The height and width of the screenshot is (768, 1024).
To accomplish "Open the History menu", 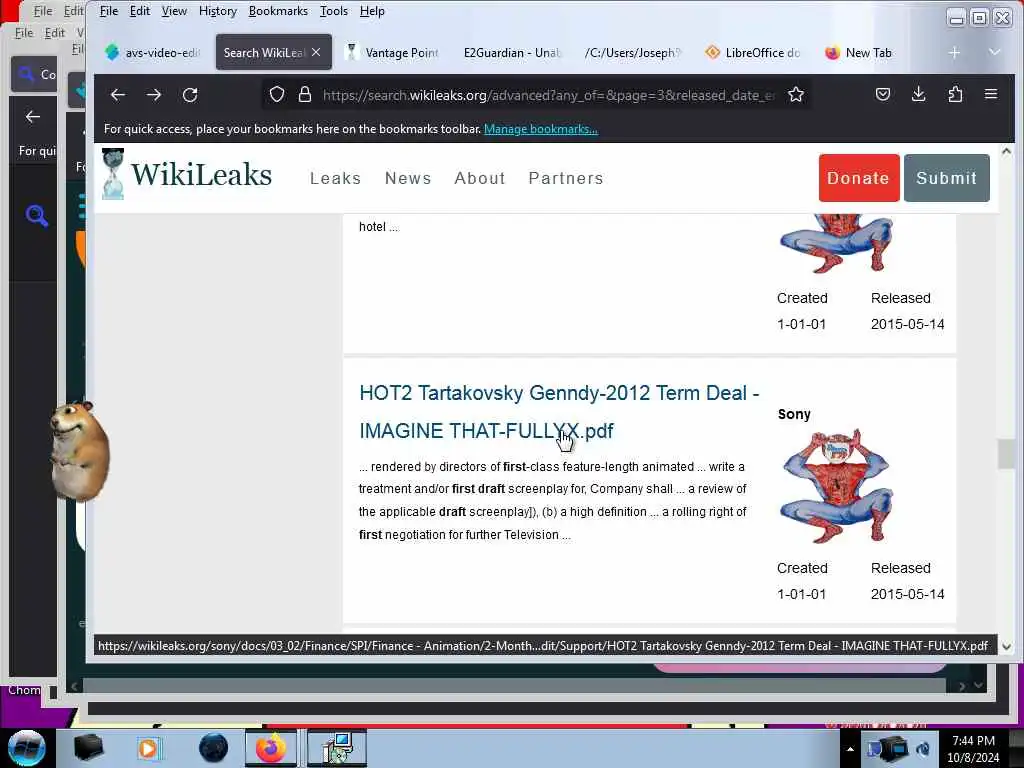I will click(217, 11).
